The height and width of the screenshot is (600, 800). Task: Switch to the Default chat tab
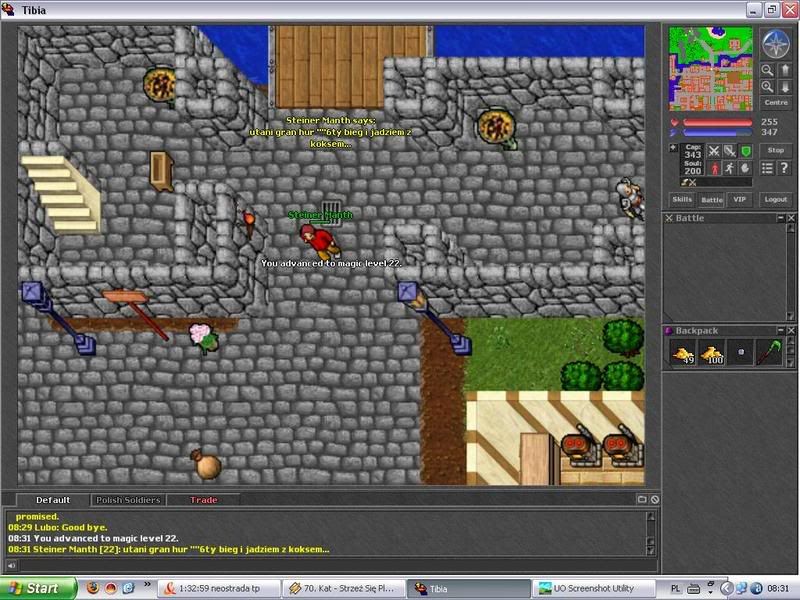coord(53,500)
